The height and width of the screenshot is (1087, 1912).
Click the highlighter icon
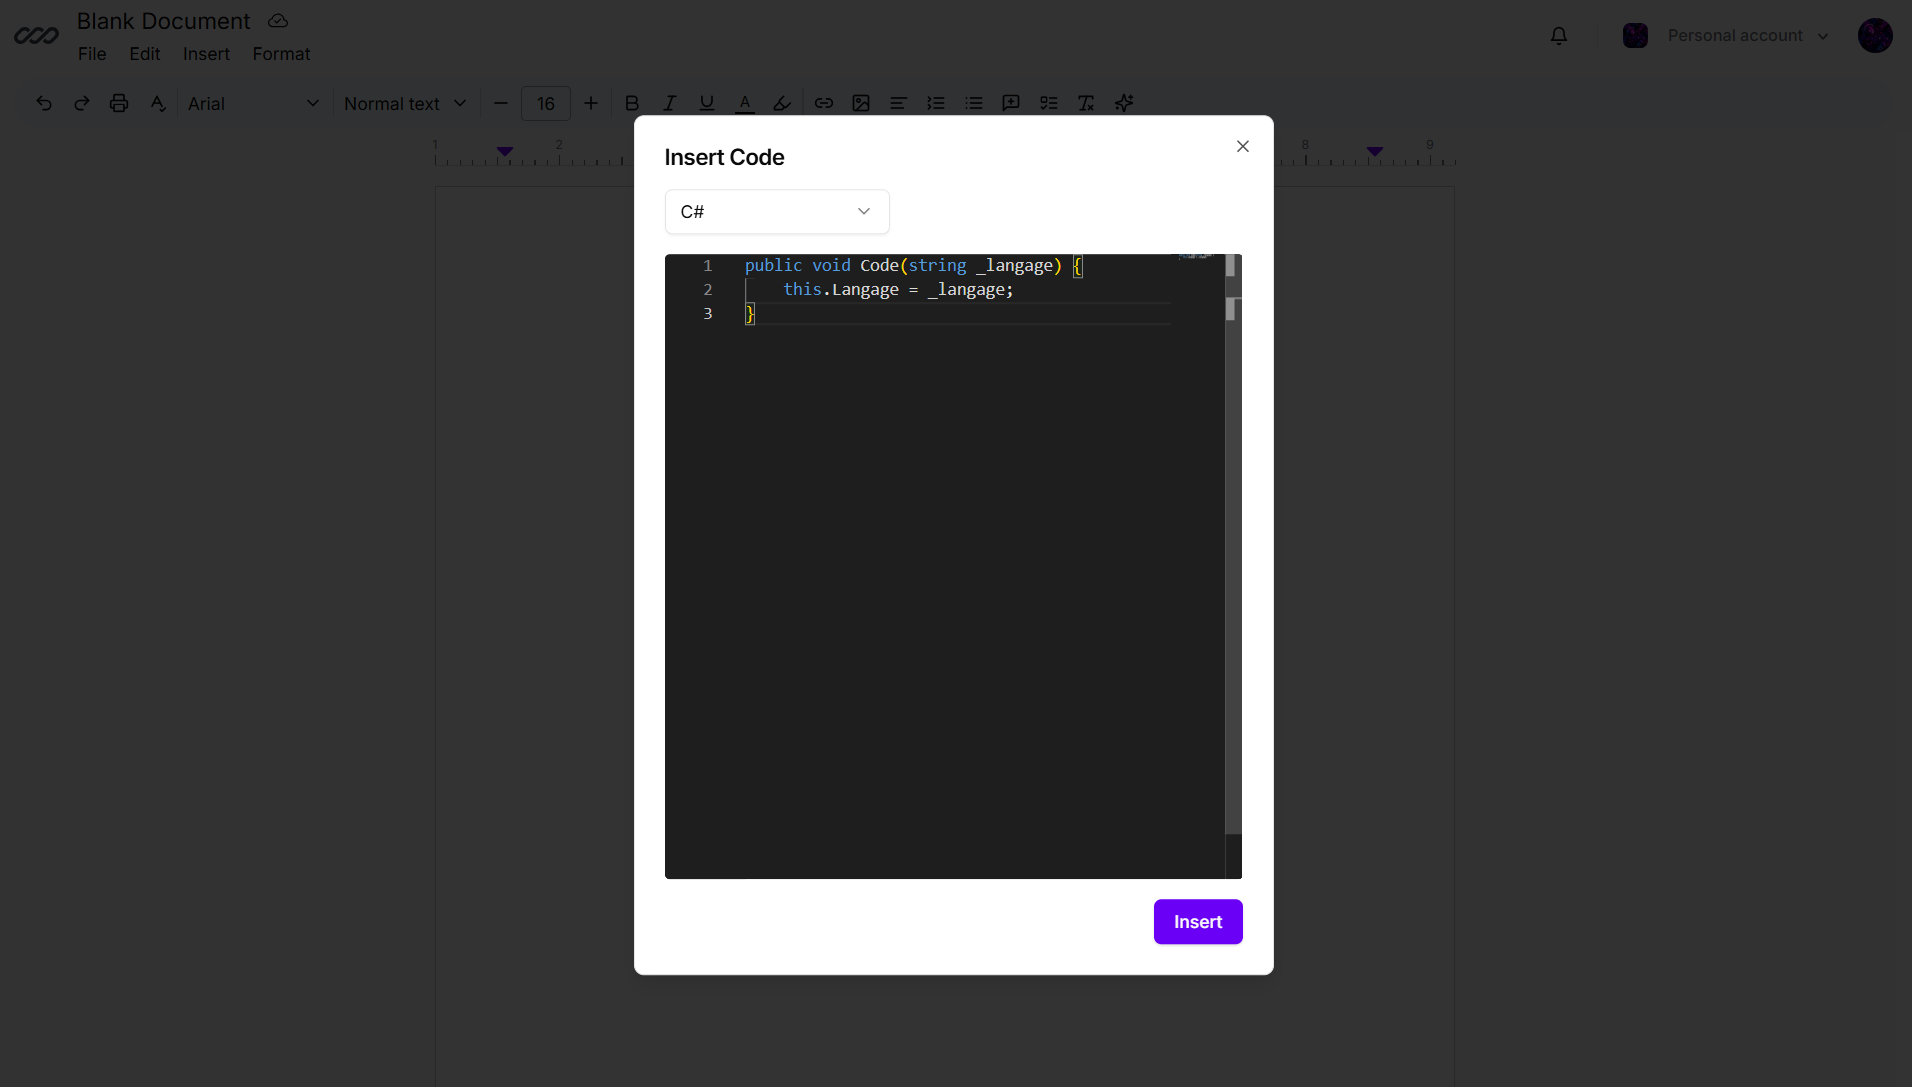[x=782, y=103]
